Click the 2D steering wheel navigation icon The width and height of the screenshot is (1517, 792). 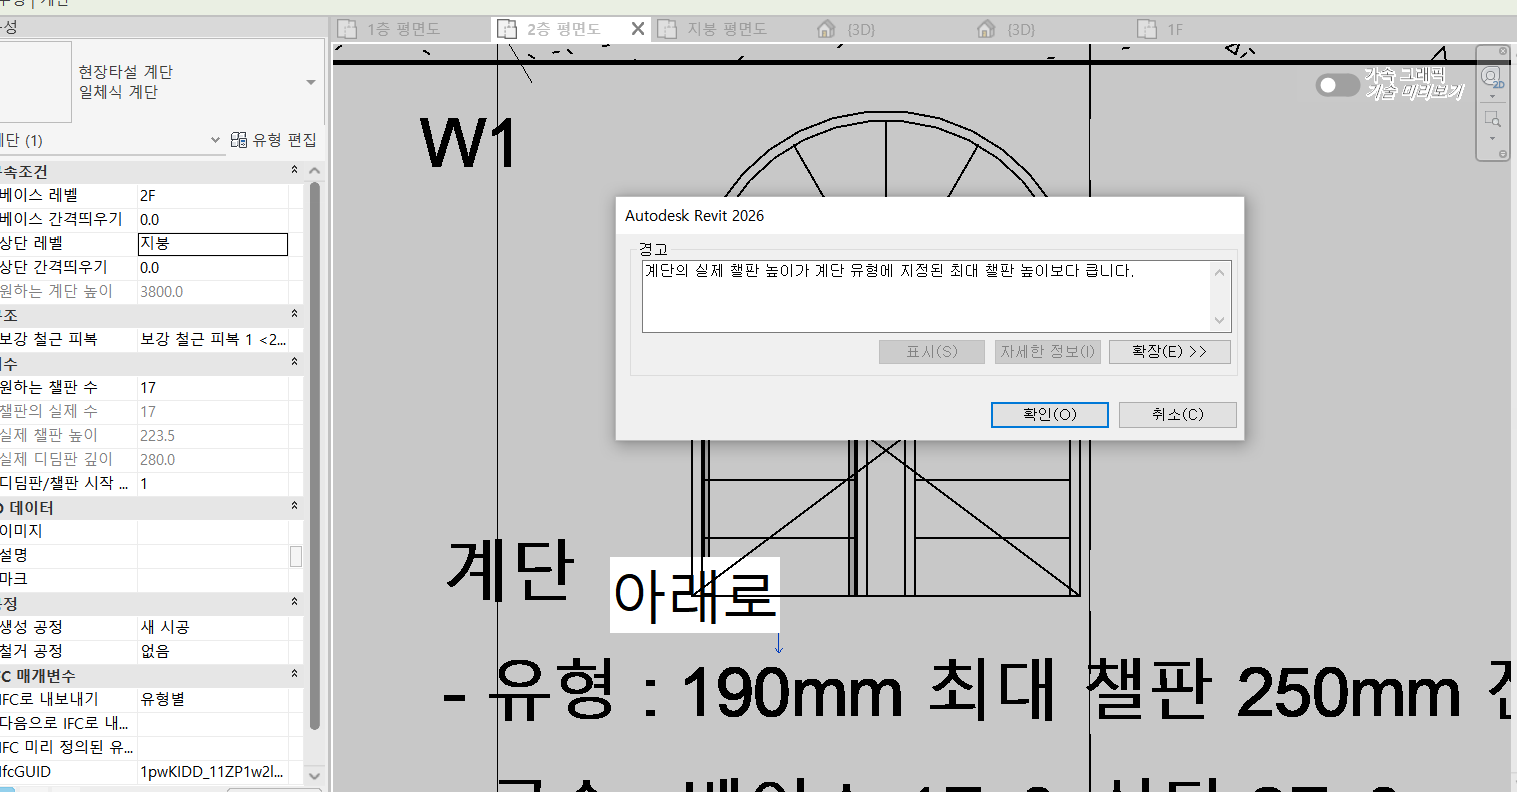pyautogui.click(x=1491, y=77)
